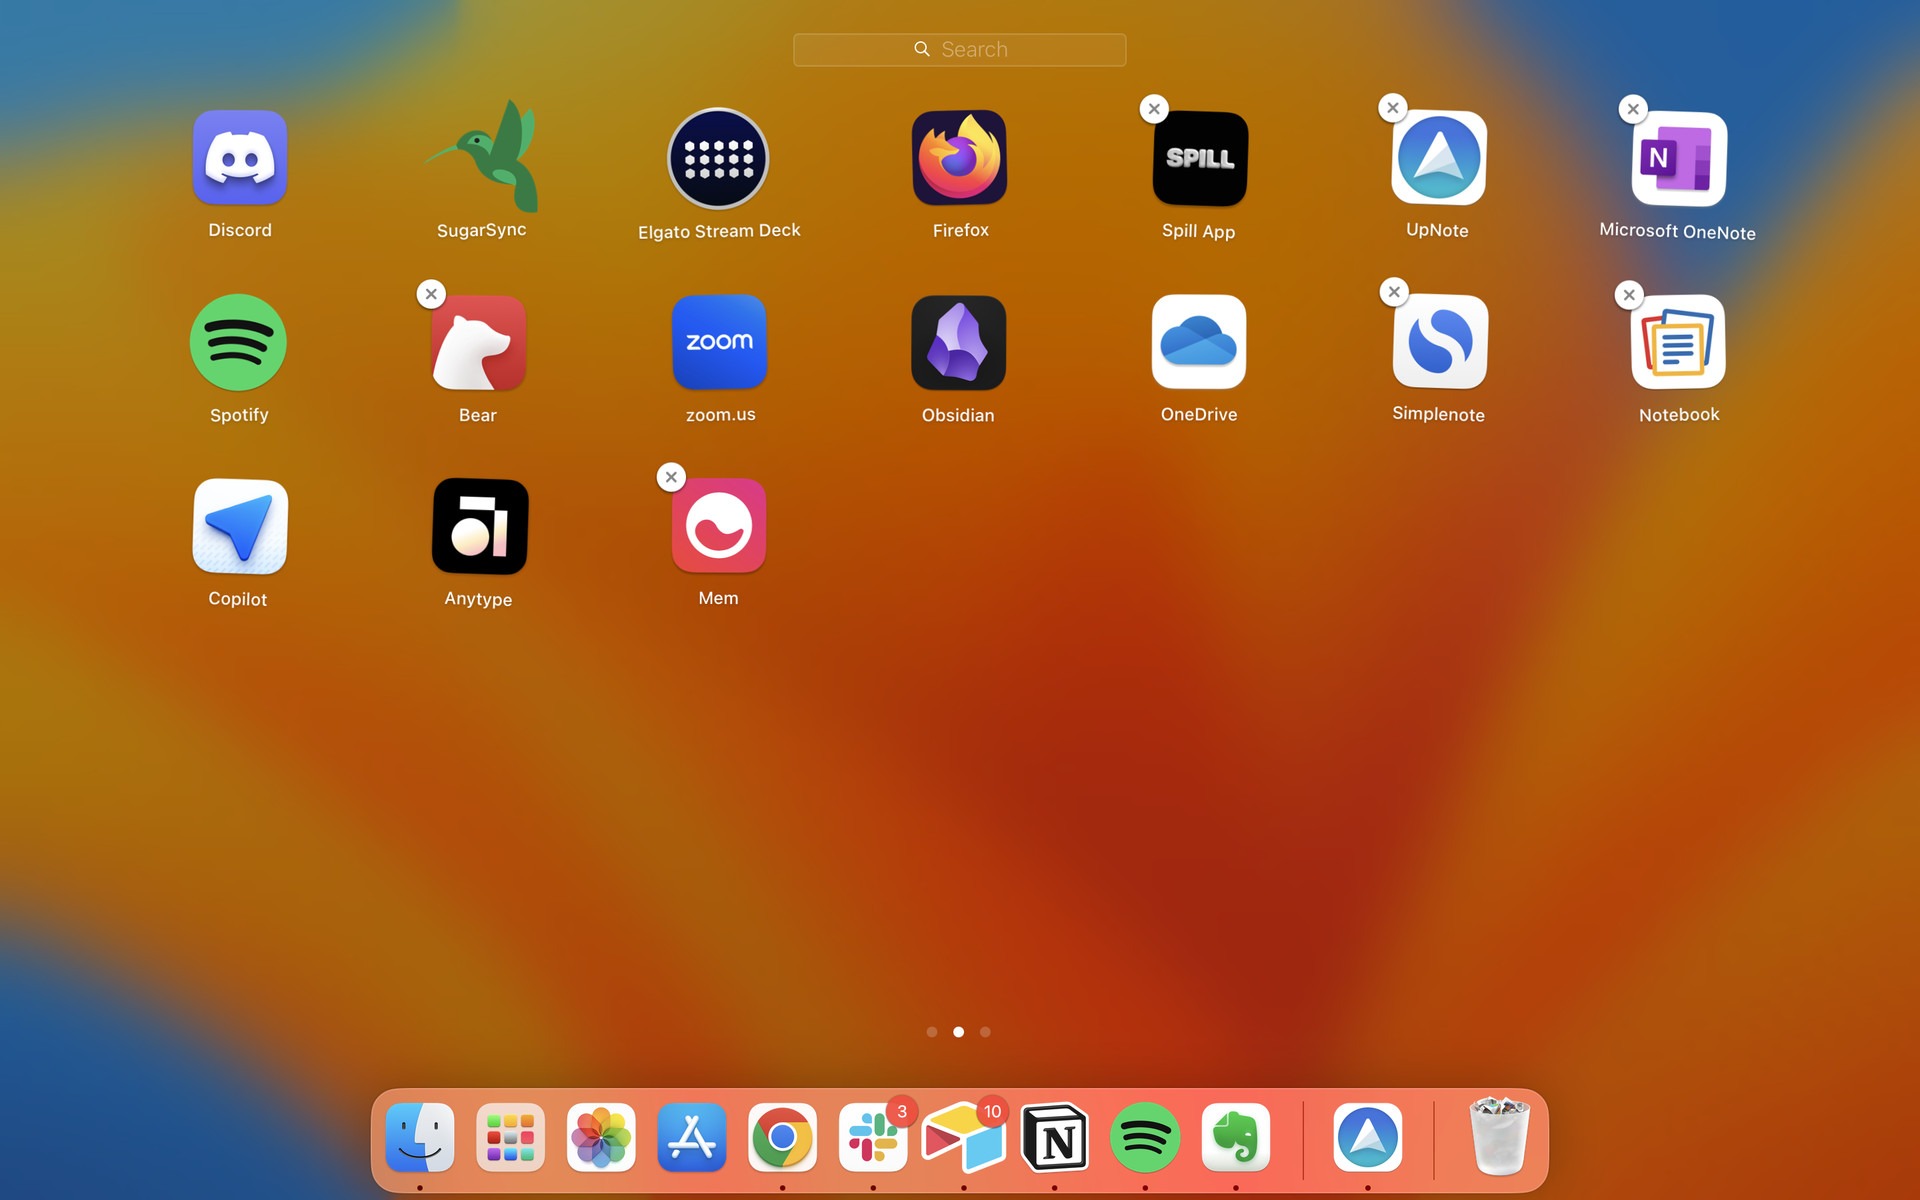1920x1200 pixels.
Task: Delete Bear using its X badge
Action: coord(431,294)
